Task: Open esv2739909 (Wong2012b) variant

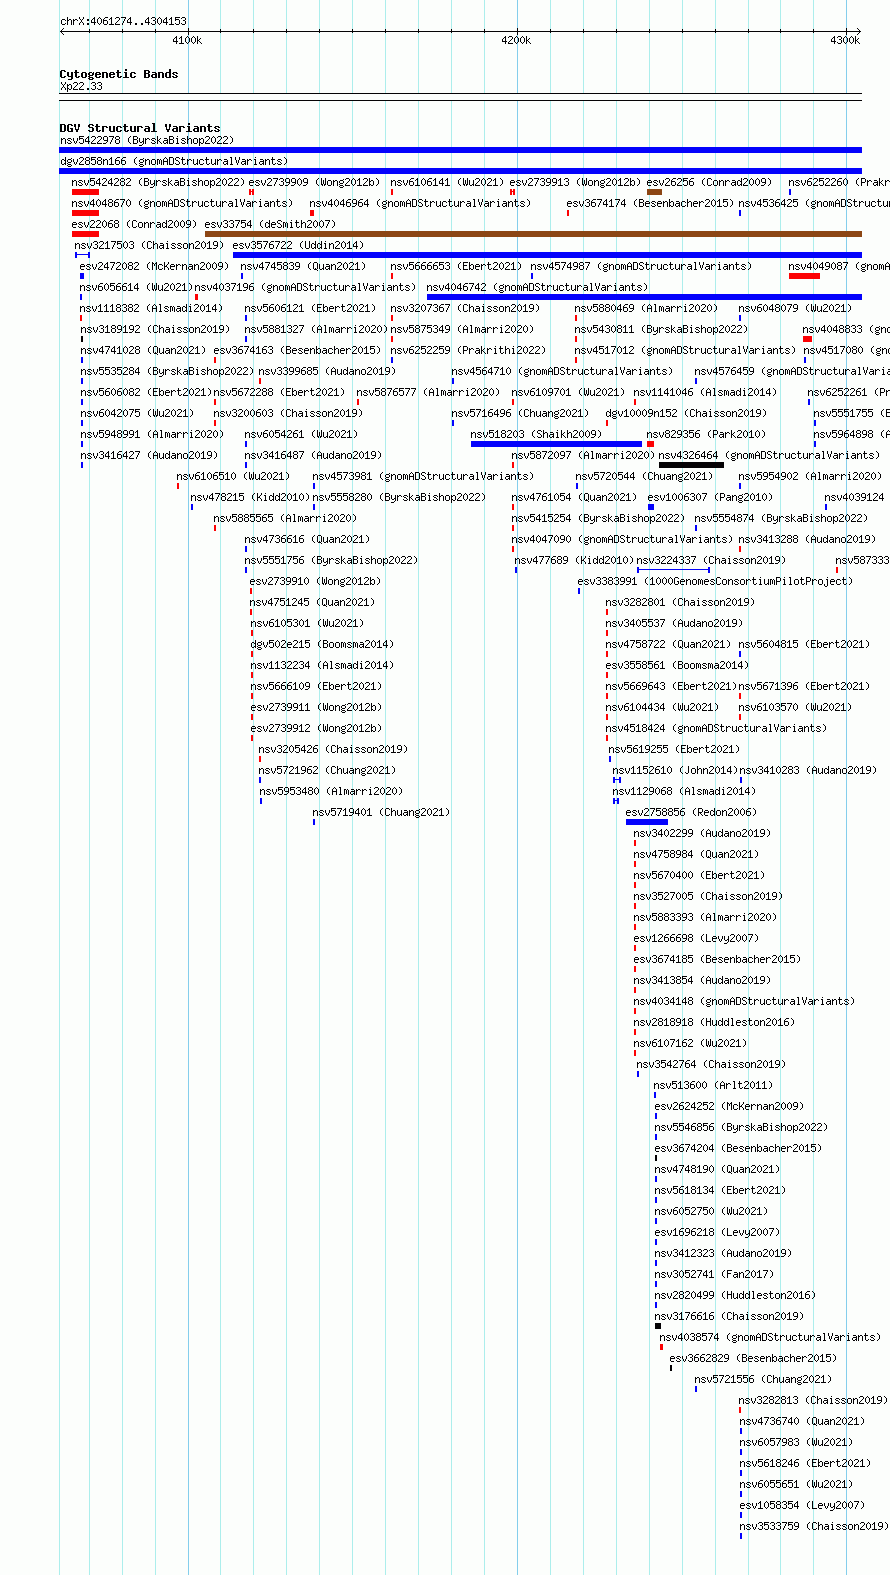Action: click(314, 183)
